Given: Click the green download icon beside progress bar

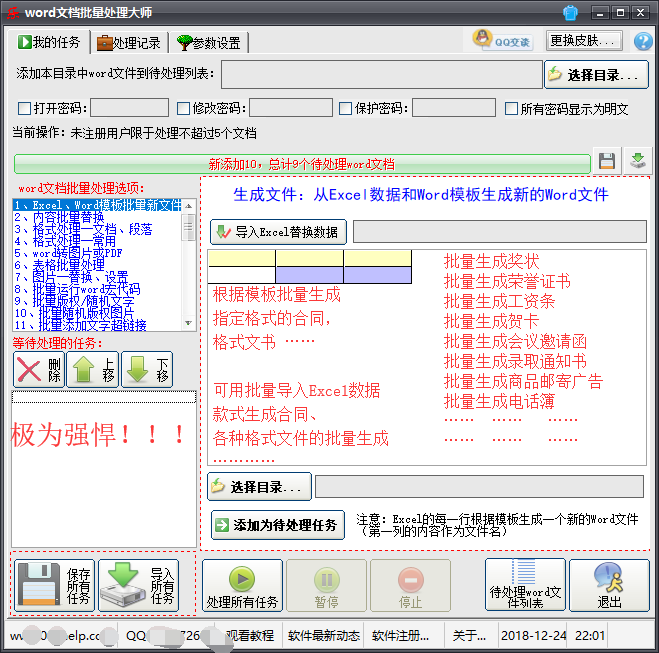Looking at the screenshot, I should (x=638, y=161).
